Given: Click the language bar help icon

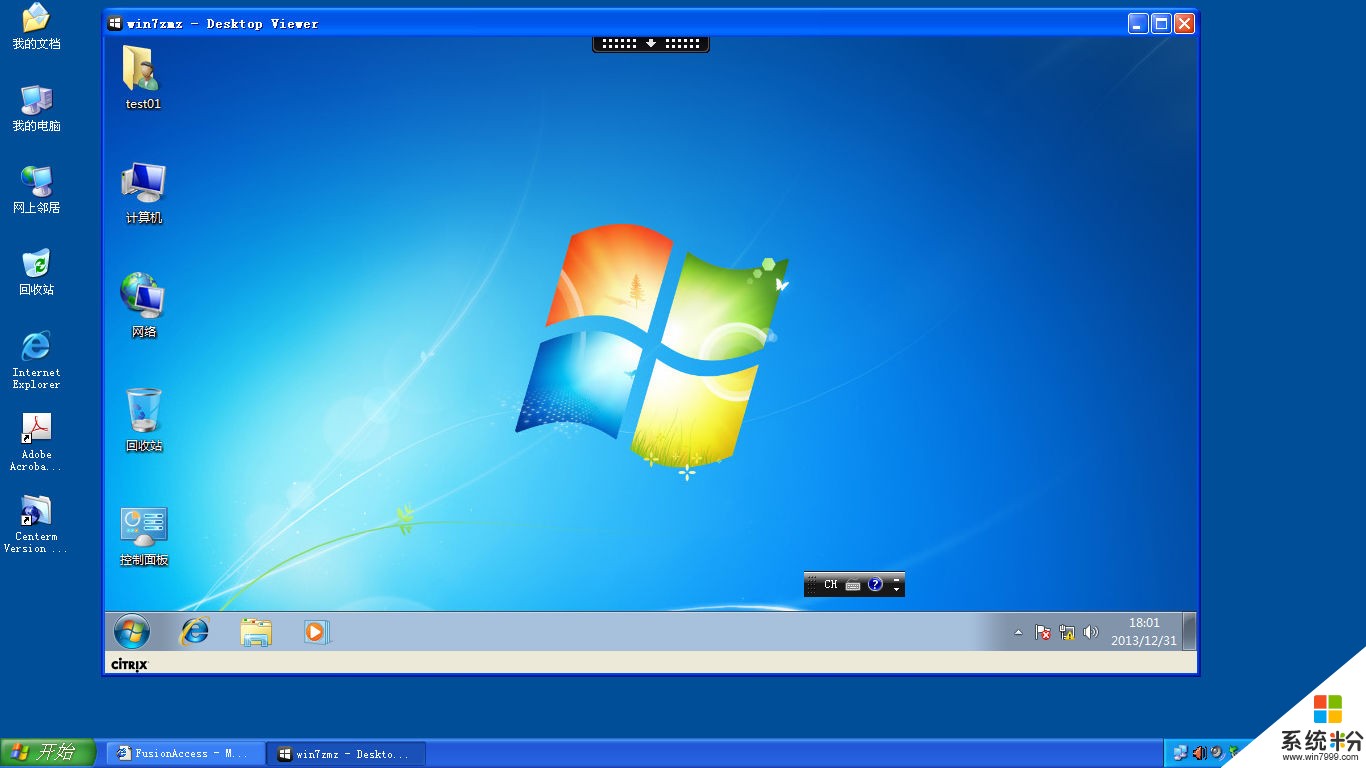Looking at the screenshot, I should click(x=875, y=585).
